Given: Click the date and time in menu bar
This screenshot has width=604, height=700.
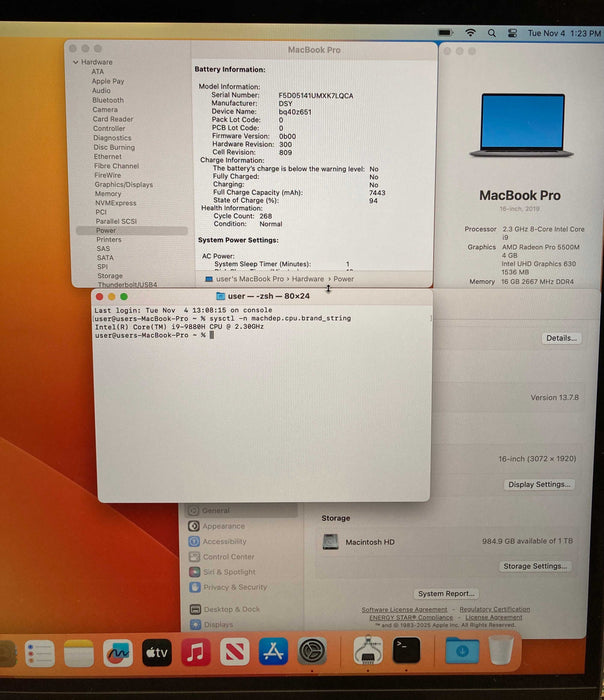Looking at the screenshot, I should pos(564,33).
